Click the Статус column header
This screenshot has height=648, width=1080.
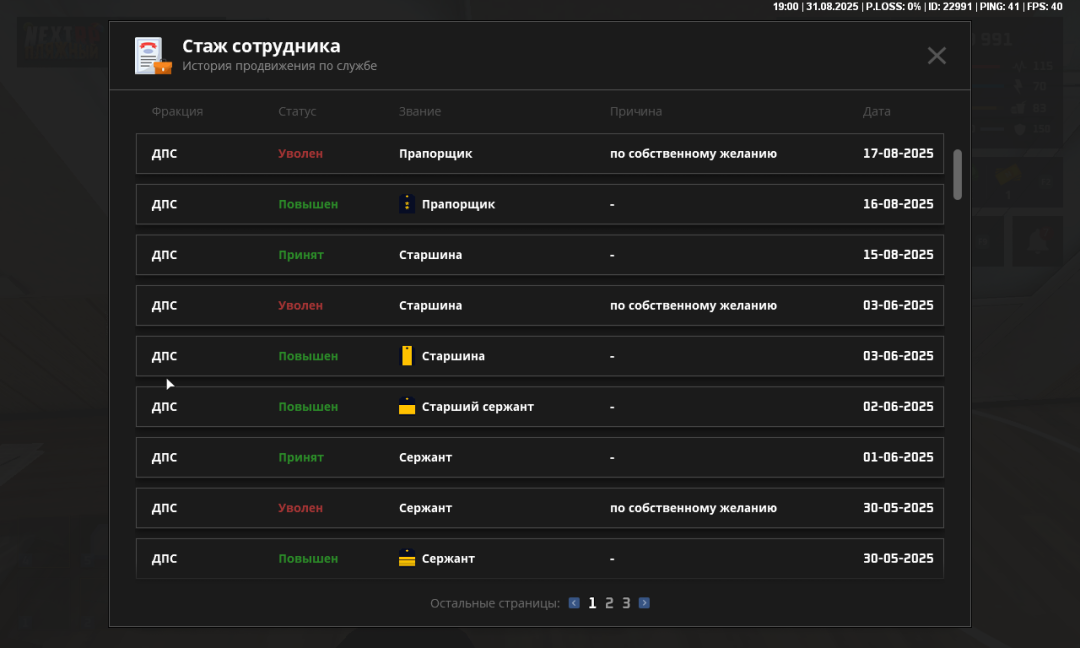pyautogui.click(x=297, y=112)
